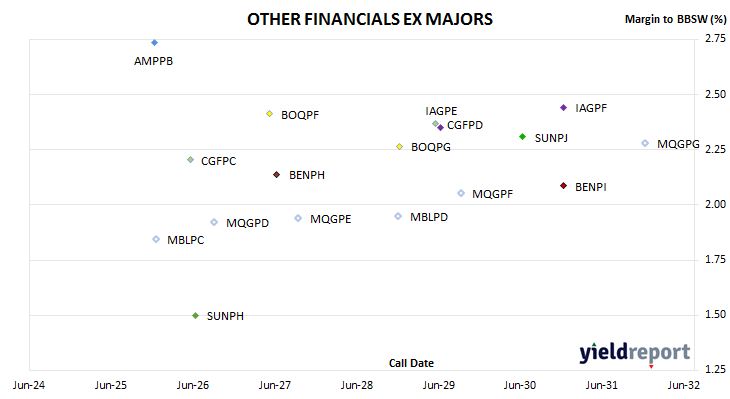Click the MQGPF hollow diamond marker
This screenshot has height=399, width=730.
(461, 193)
